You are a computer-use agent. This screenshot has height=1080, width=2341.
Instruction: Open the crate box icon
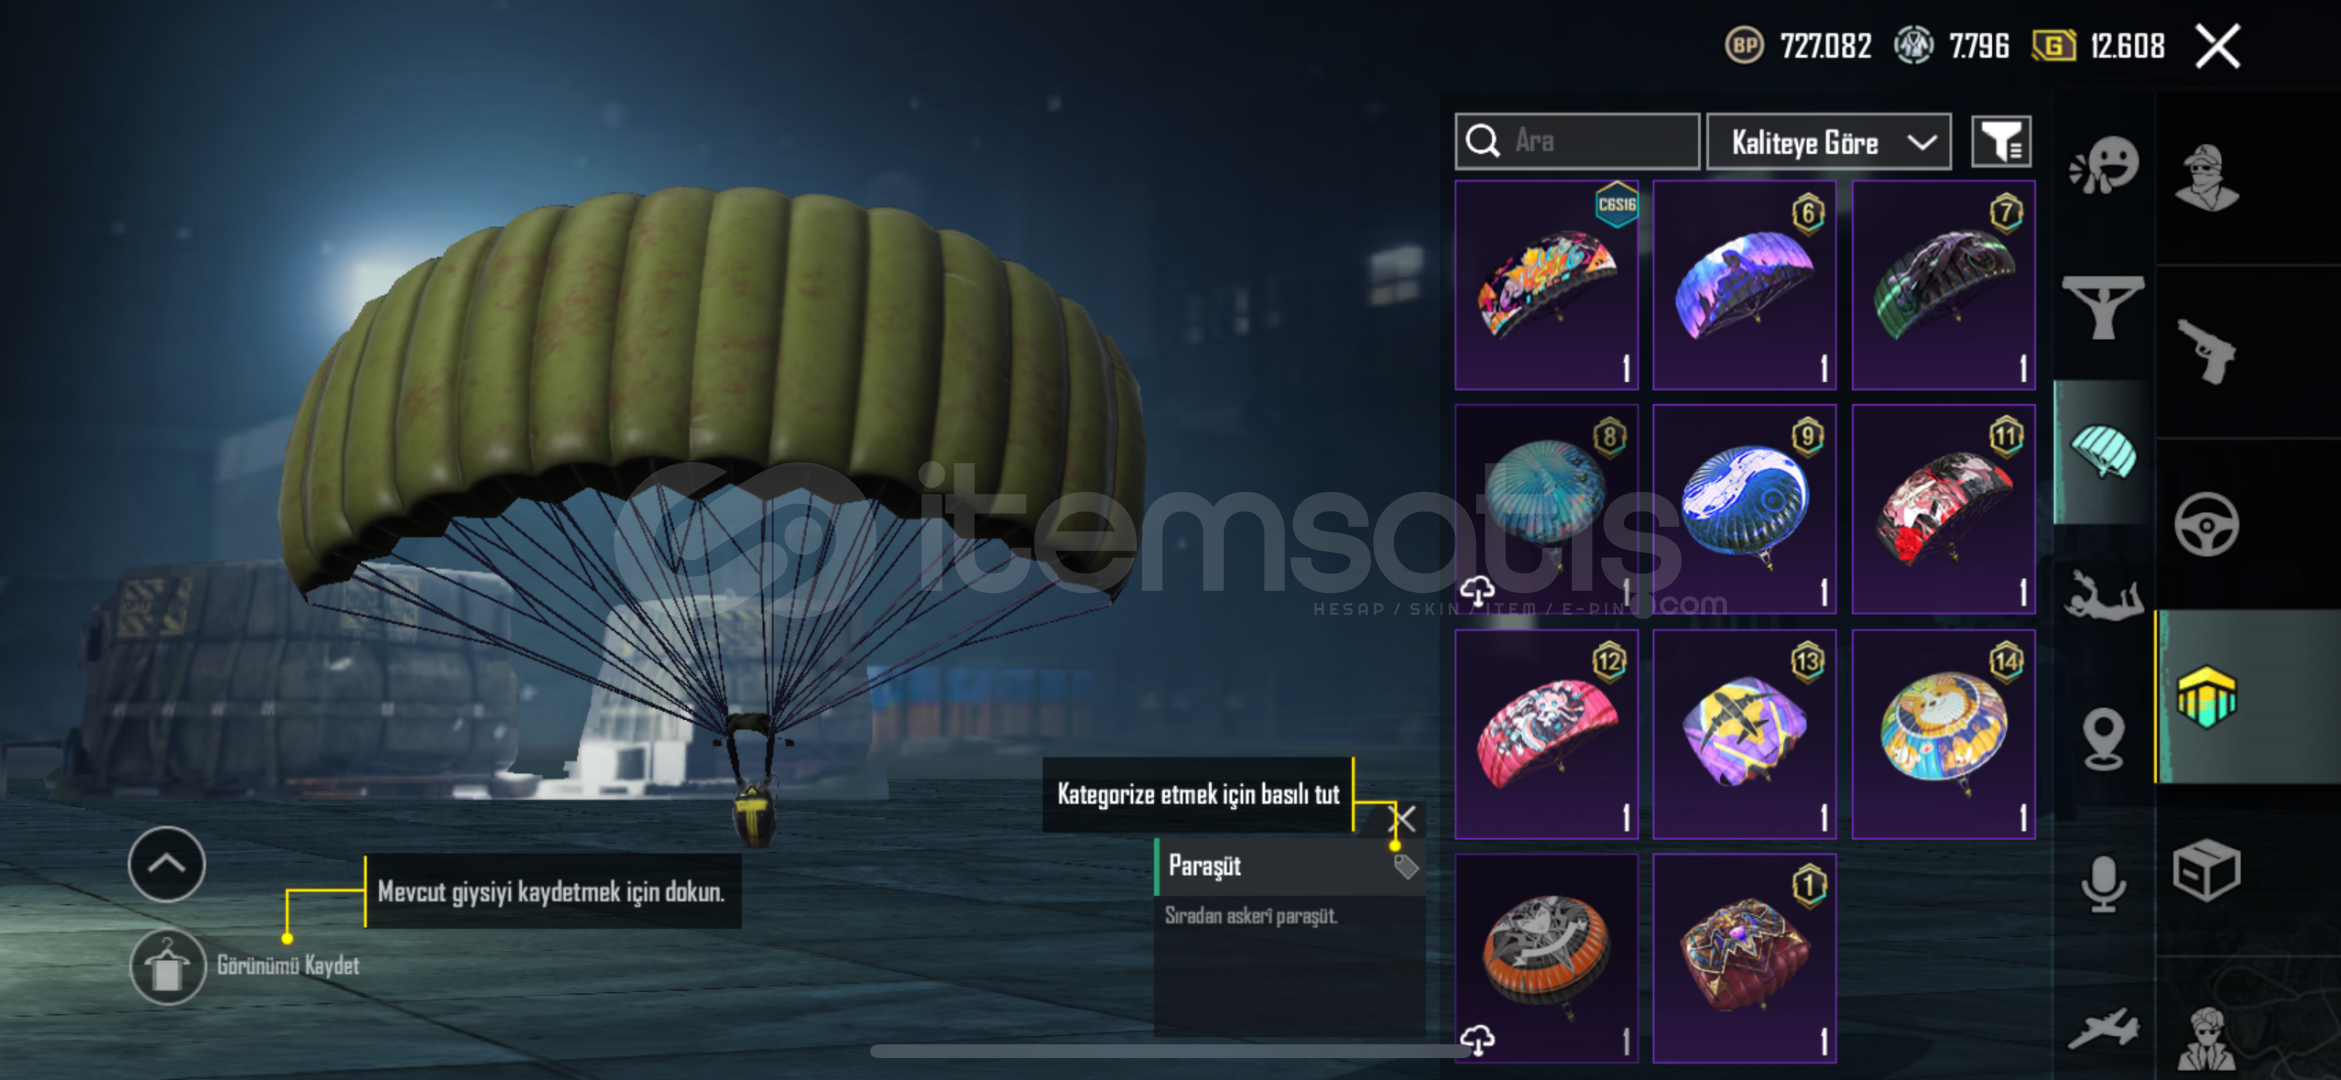pos(2206,870)
